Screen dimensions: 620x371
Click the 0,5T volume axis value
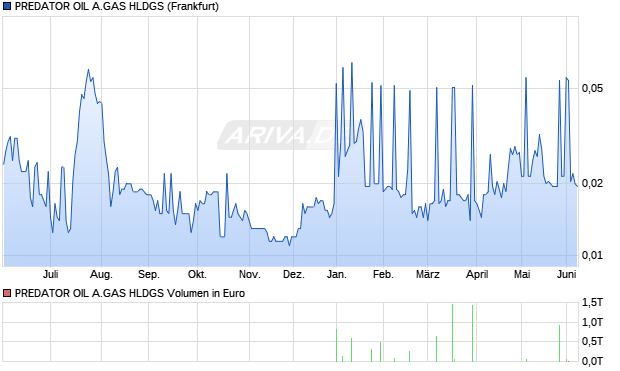[x=592, y=341]
